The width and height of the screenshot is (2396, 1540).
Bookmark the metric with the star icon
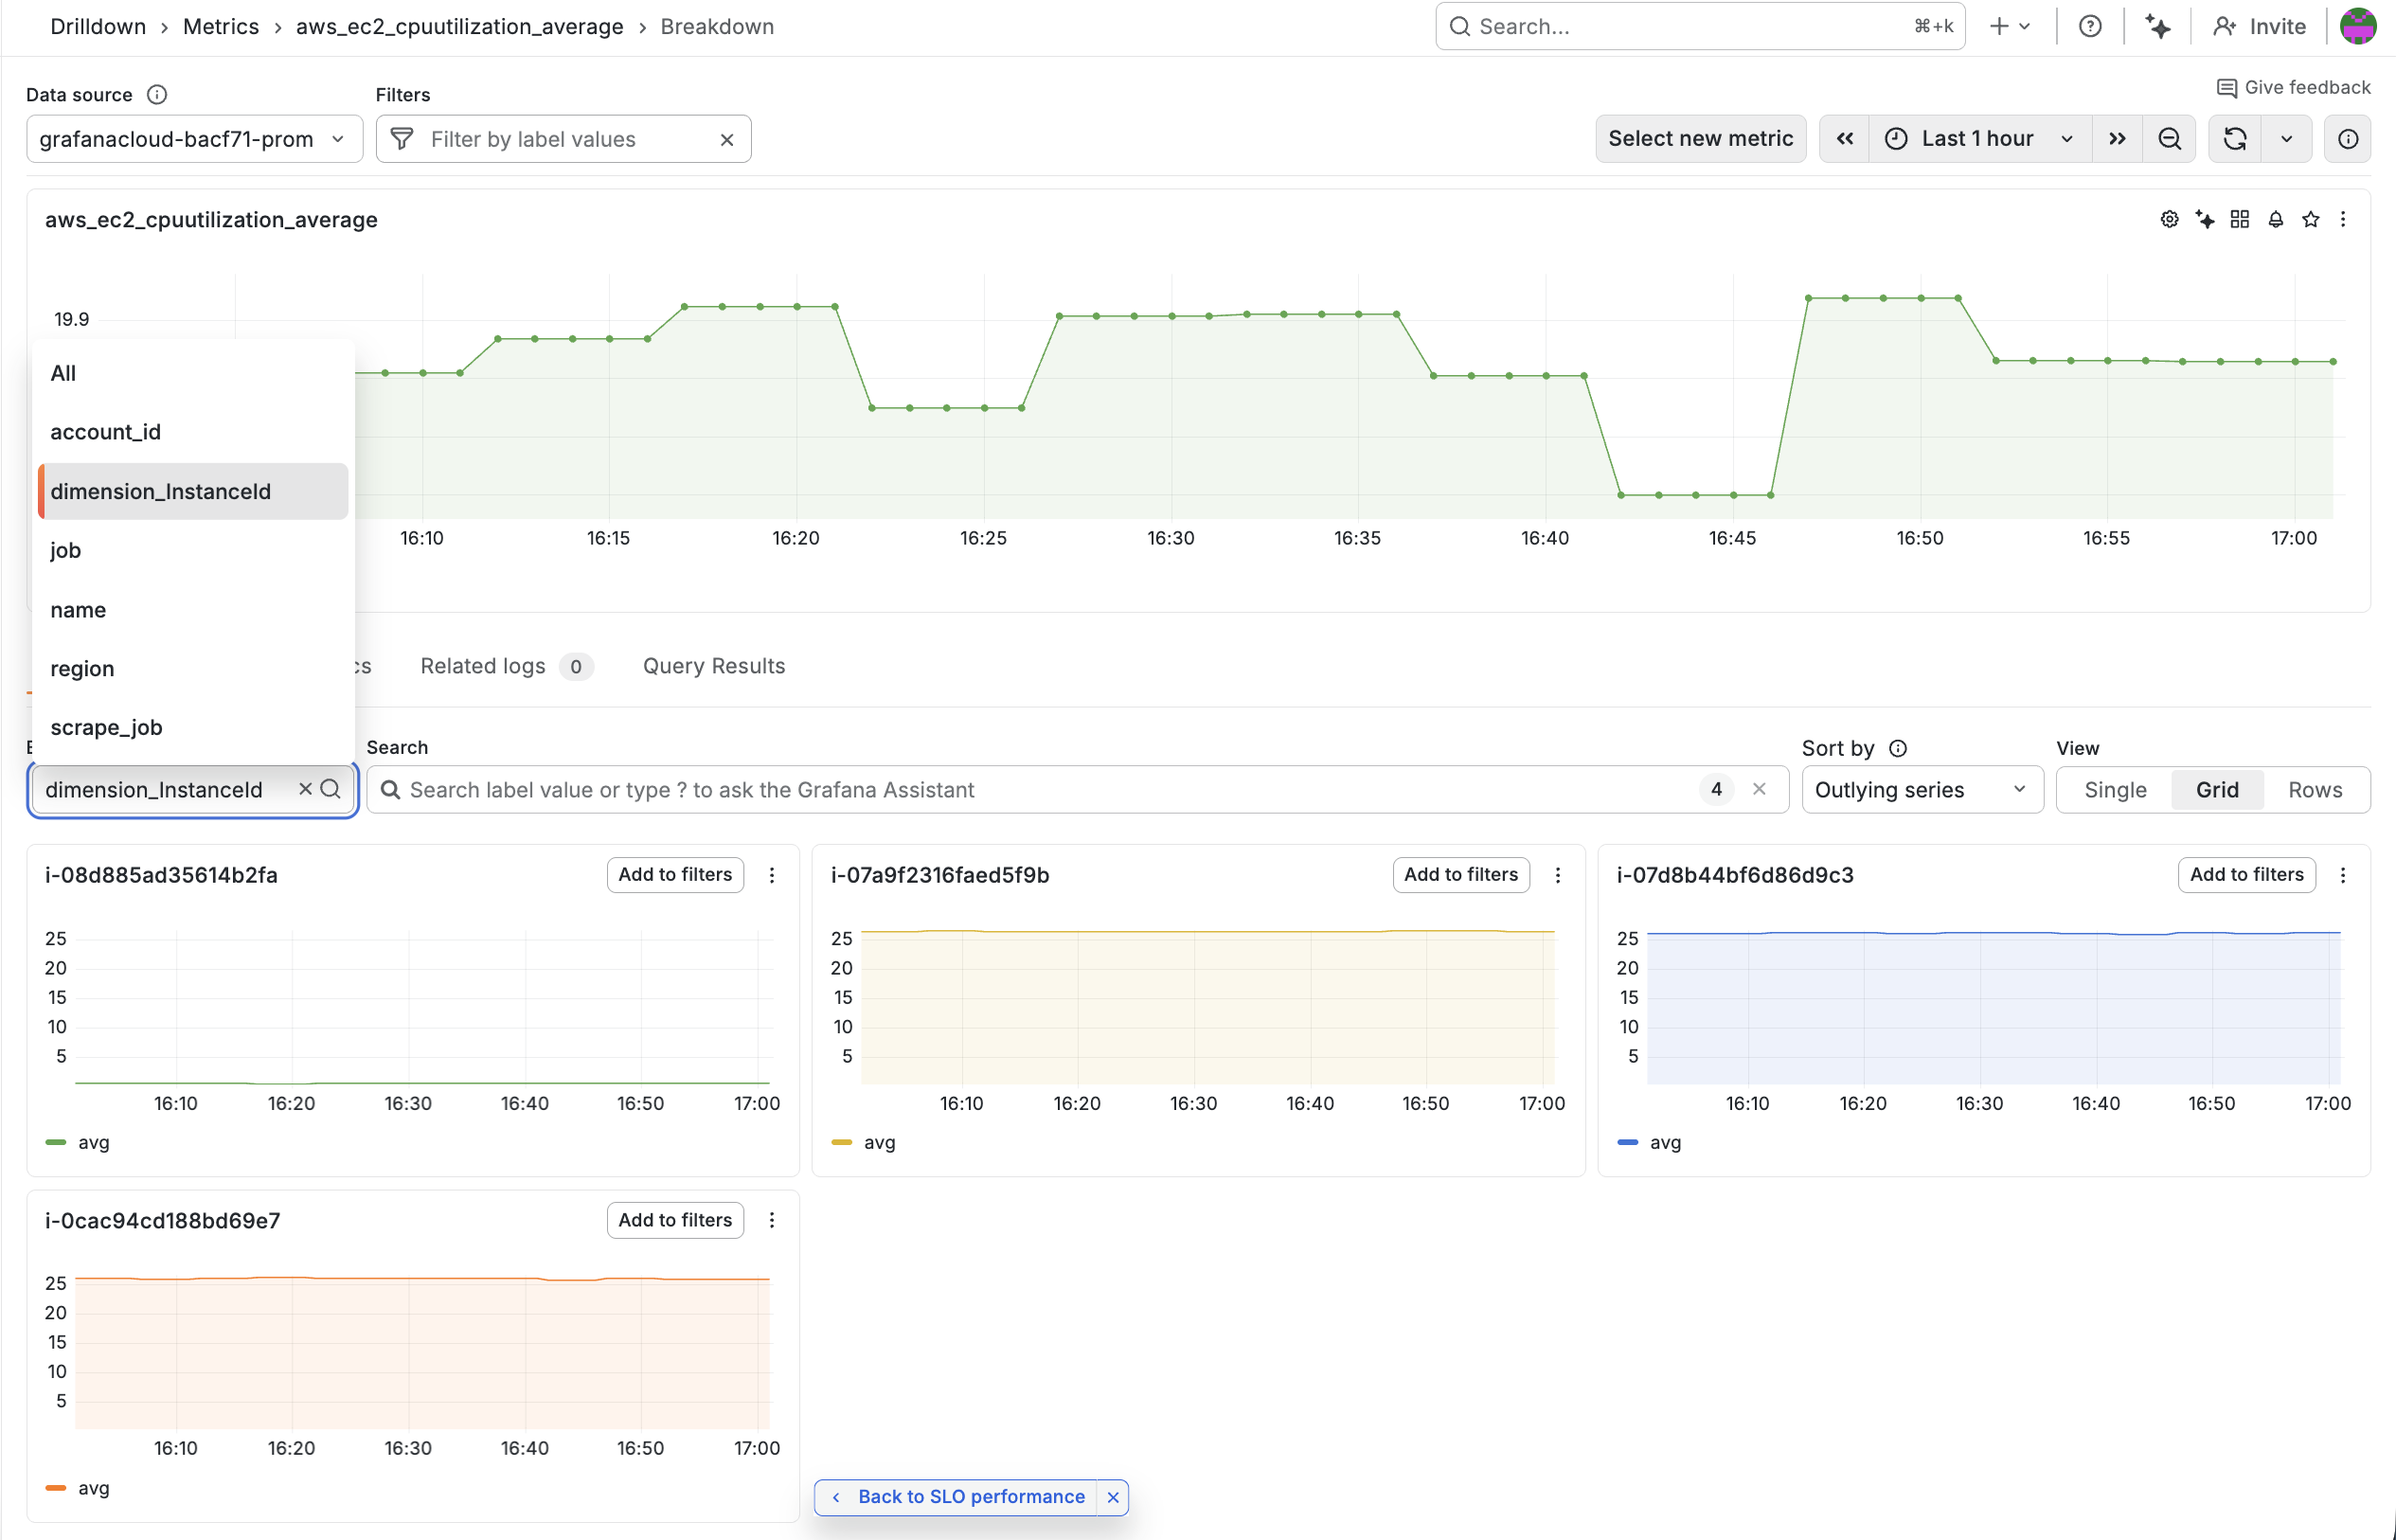[2311, 220]
